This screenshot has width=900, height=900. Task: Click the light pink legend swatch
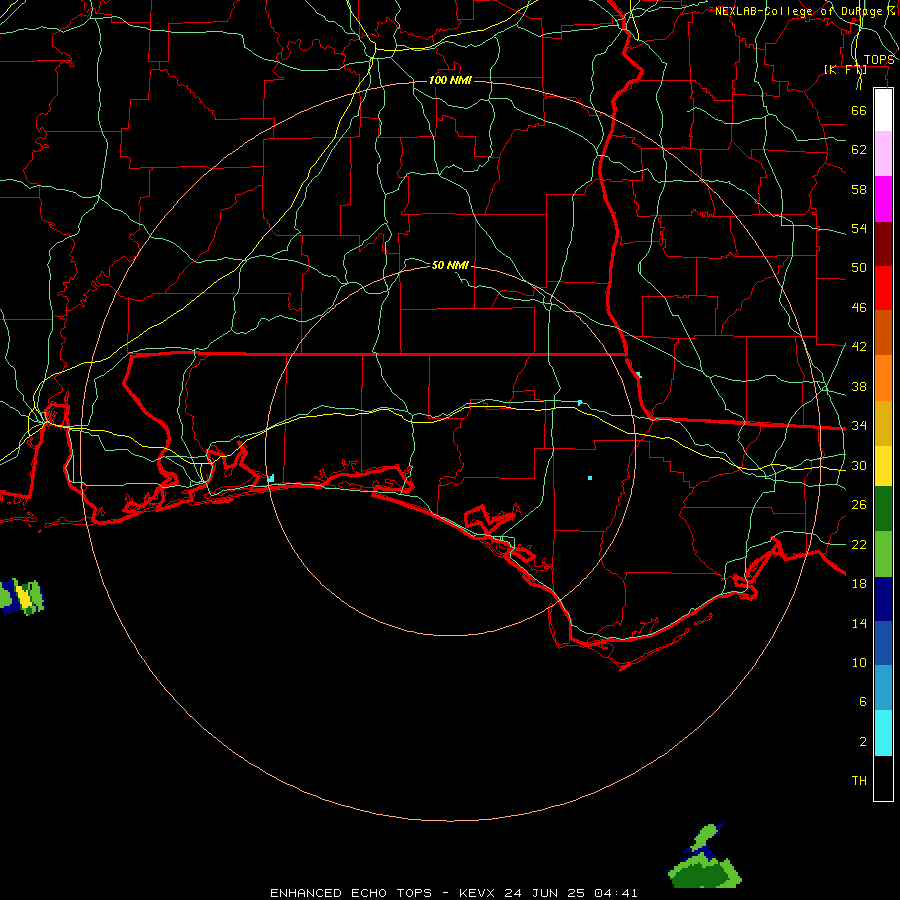tap(883, 154)
